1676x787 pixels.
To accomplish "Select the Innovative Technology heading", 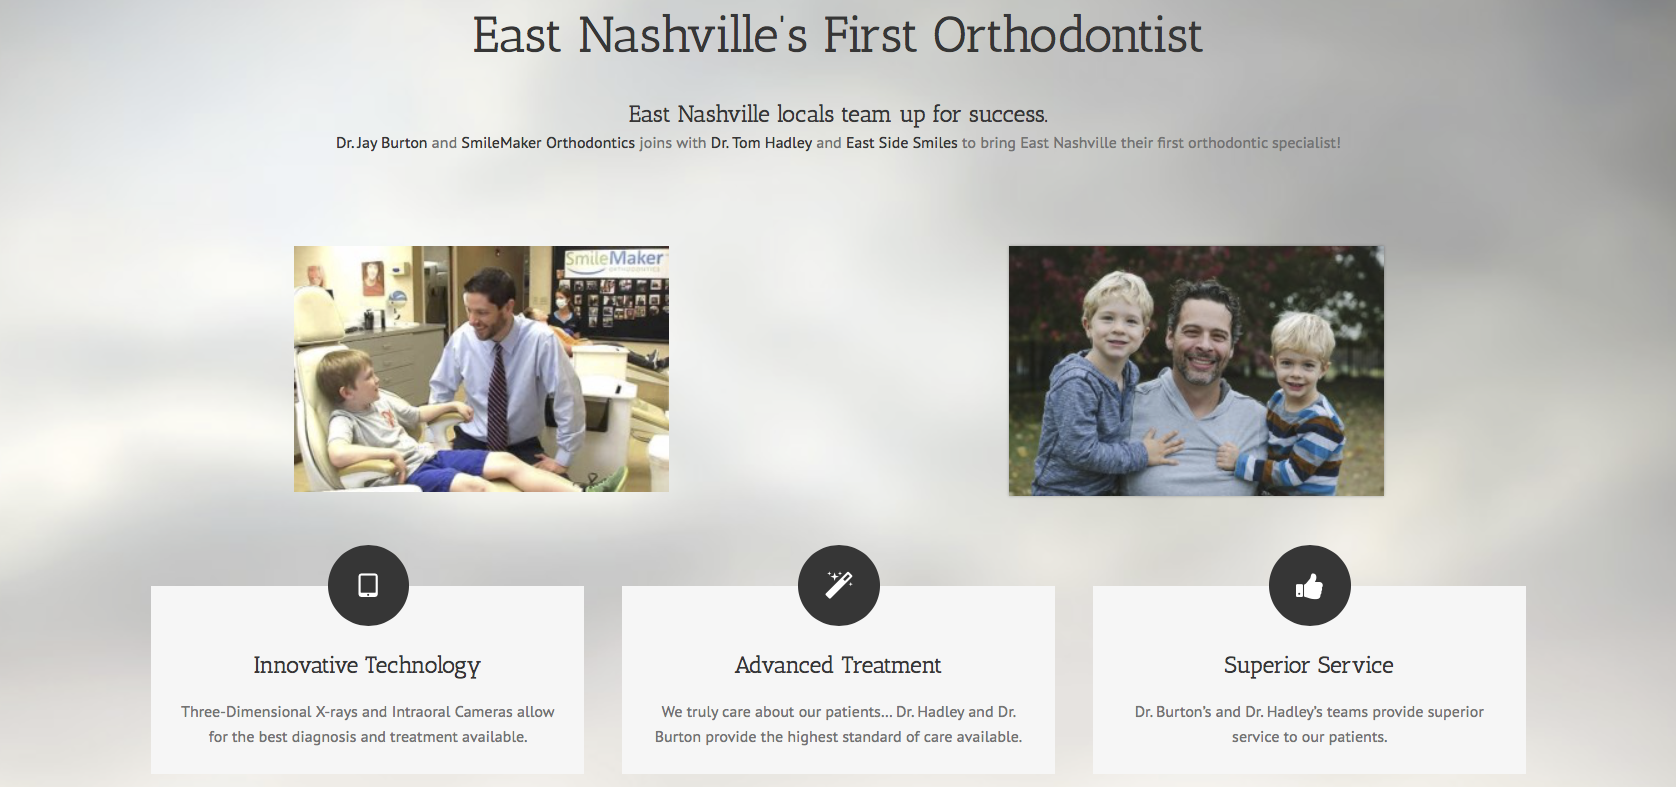I will click(x=367, y=665).
